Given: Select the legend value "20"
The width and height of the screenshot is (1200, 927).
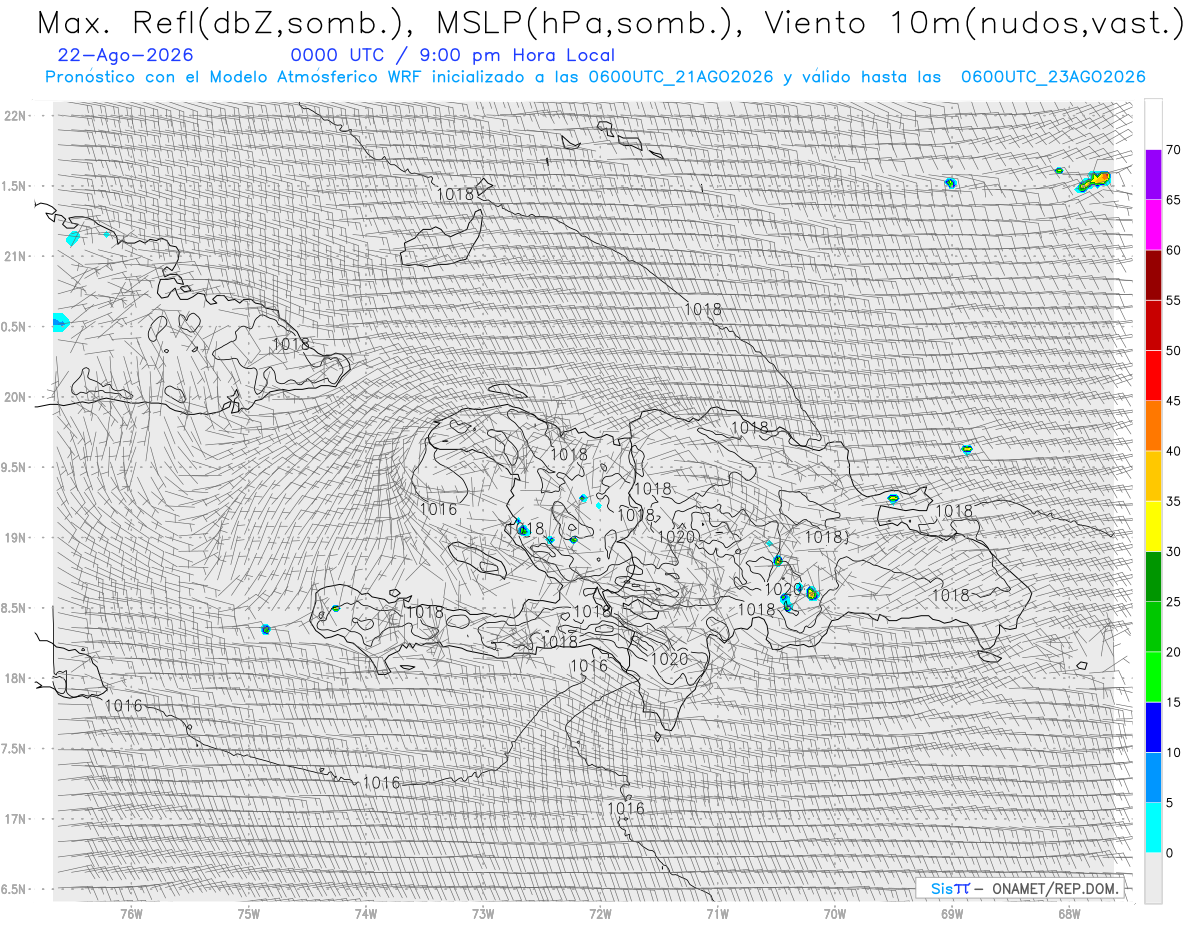Looking at the screenshot, I should (1173, 652).
